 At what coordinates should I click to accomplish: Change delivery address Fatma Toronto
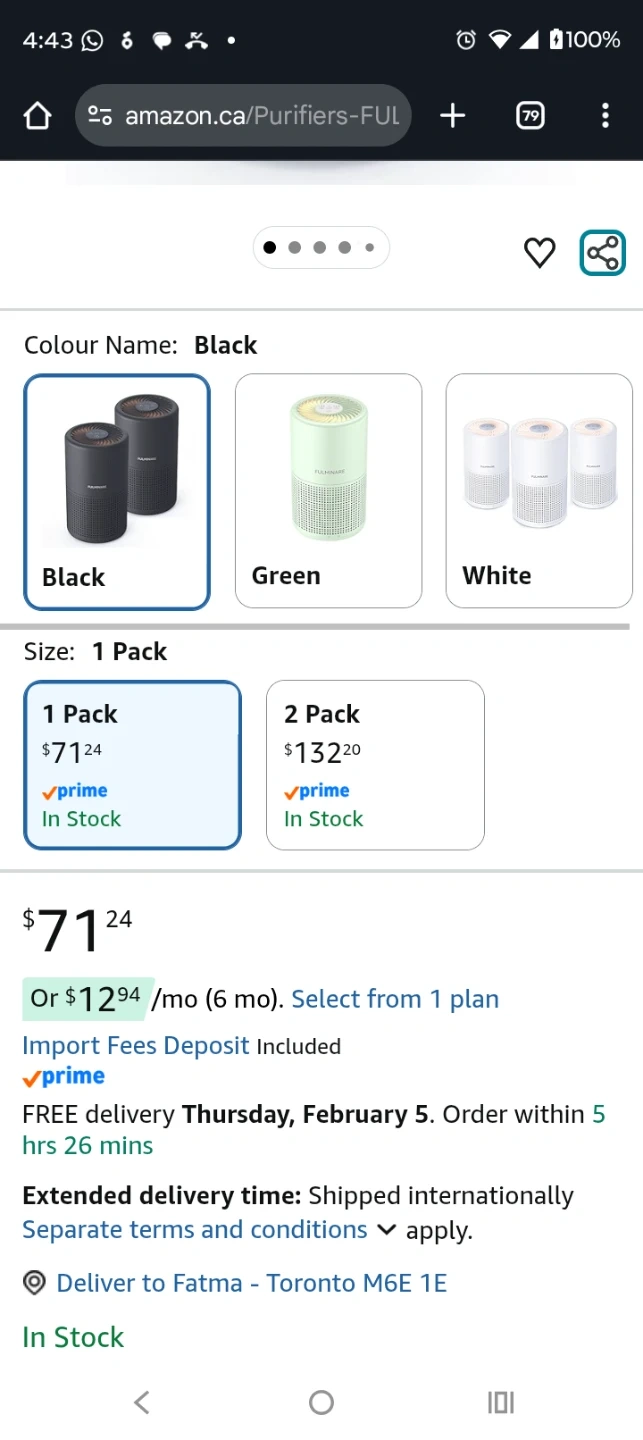251,1283
